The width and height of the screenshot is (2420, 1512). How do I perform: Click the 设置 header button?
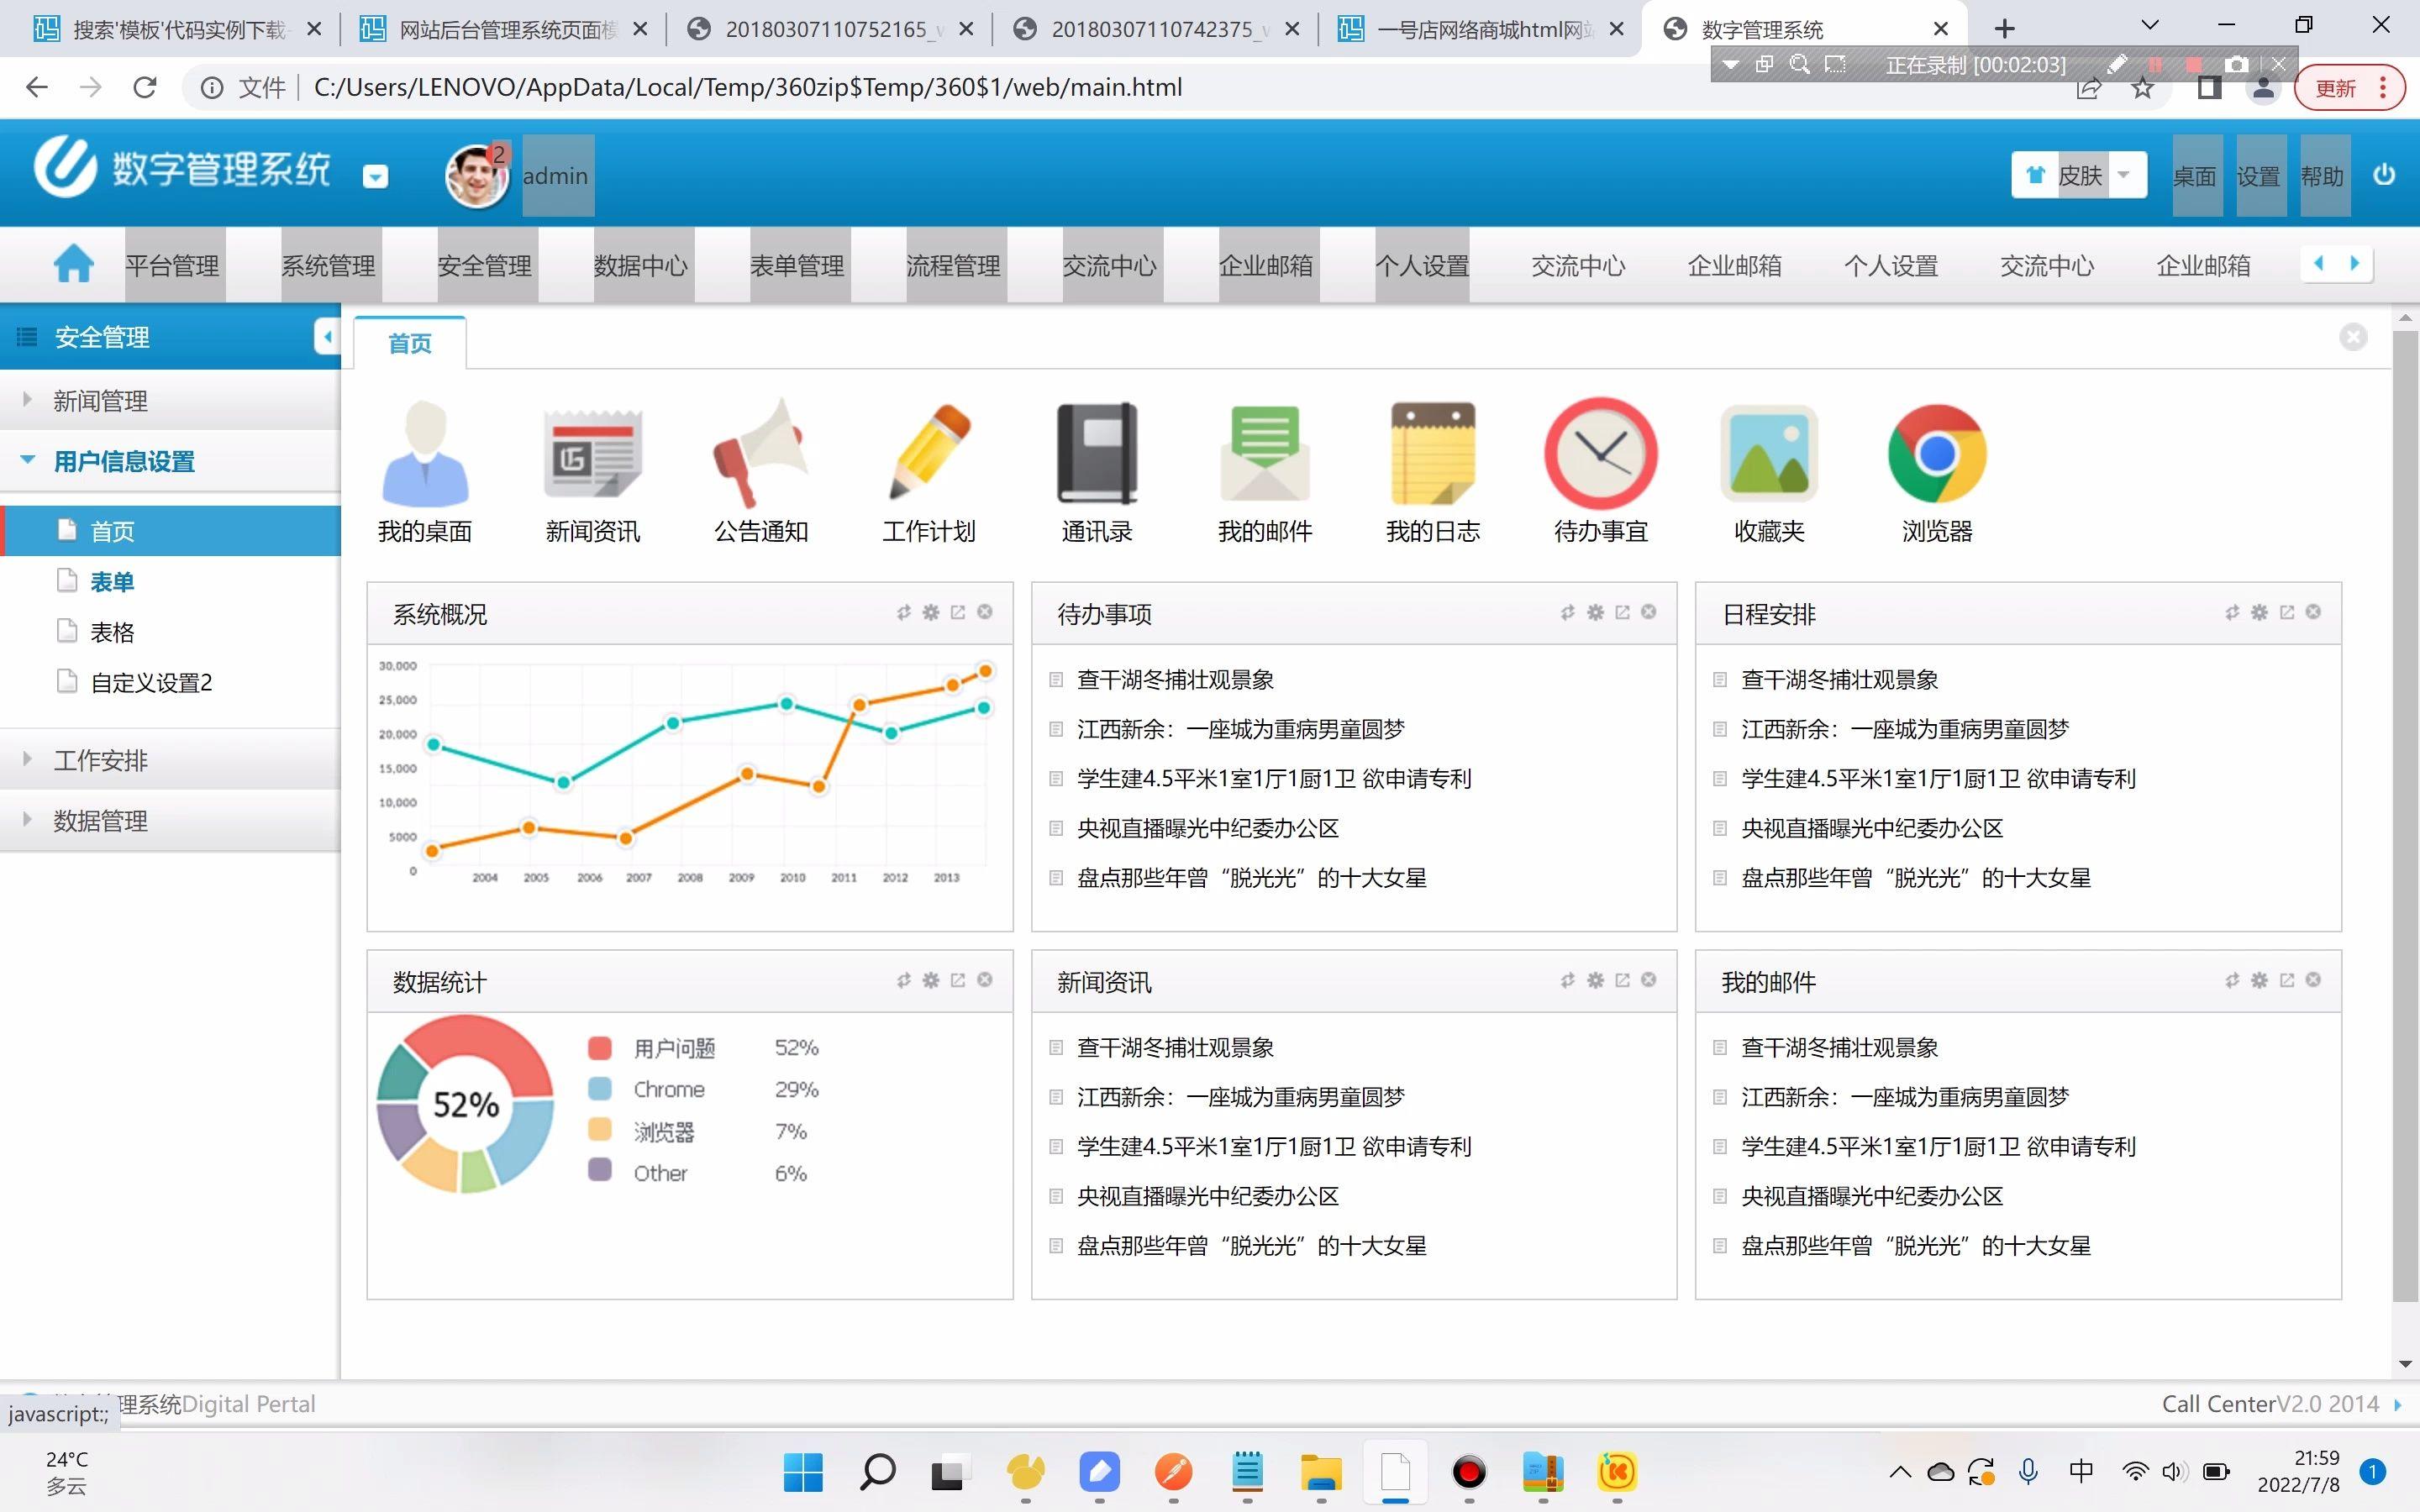(x=2260, y=176)
